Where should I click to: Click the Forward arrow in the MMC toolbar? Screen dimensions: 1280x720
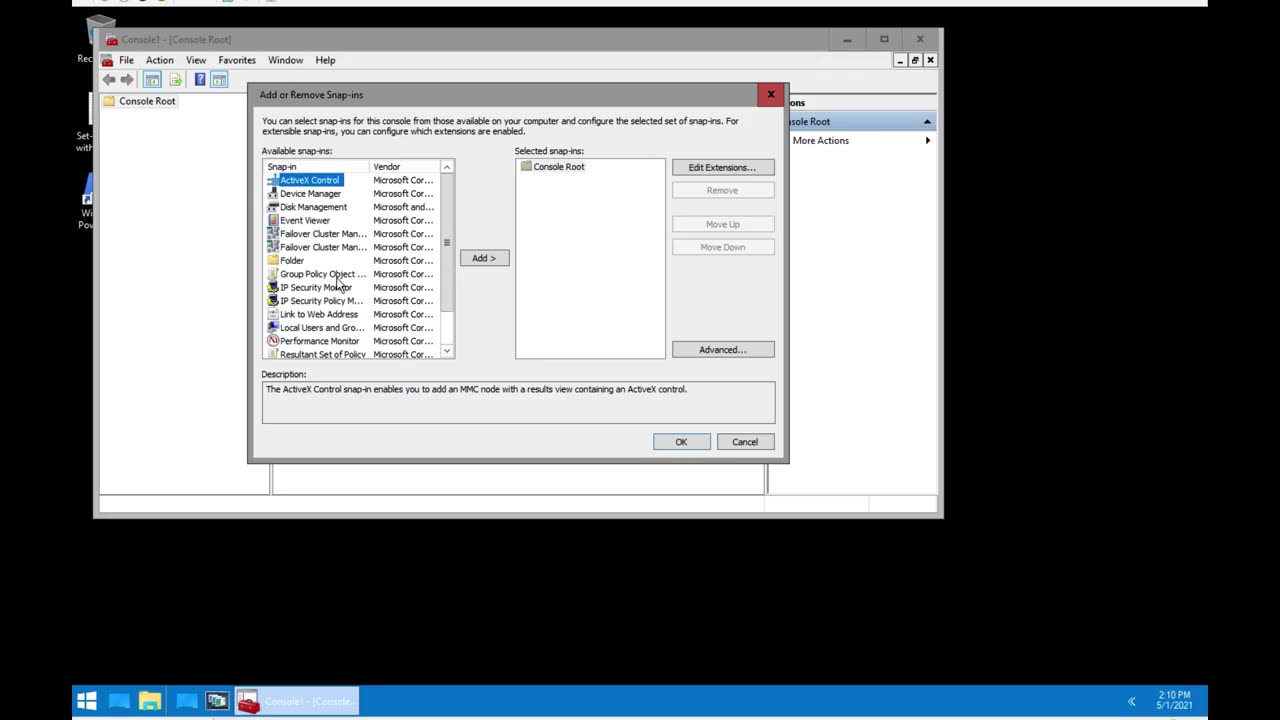click(x=127, y=80)
